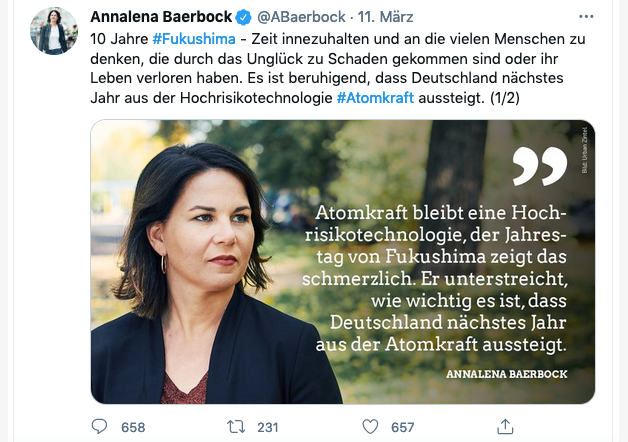Click the reply speech bubble icon
This screenshot has width=628, height=442.
(x=99, y=426)
